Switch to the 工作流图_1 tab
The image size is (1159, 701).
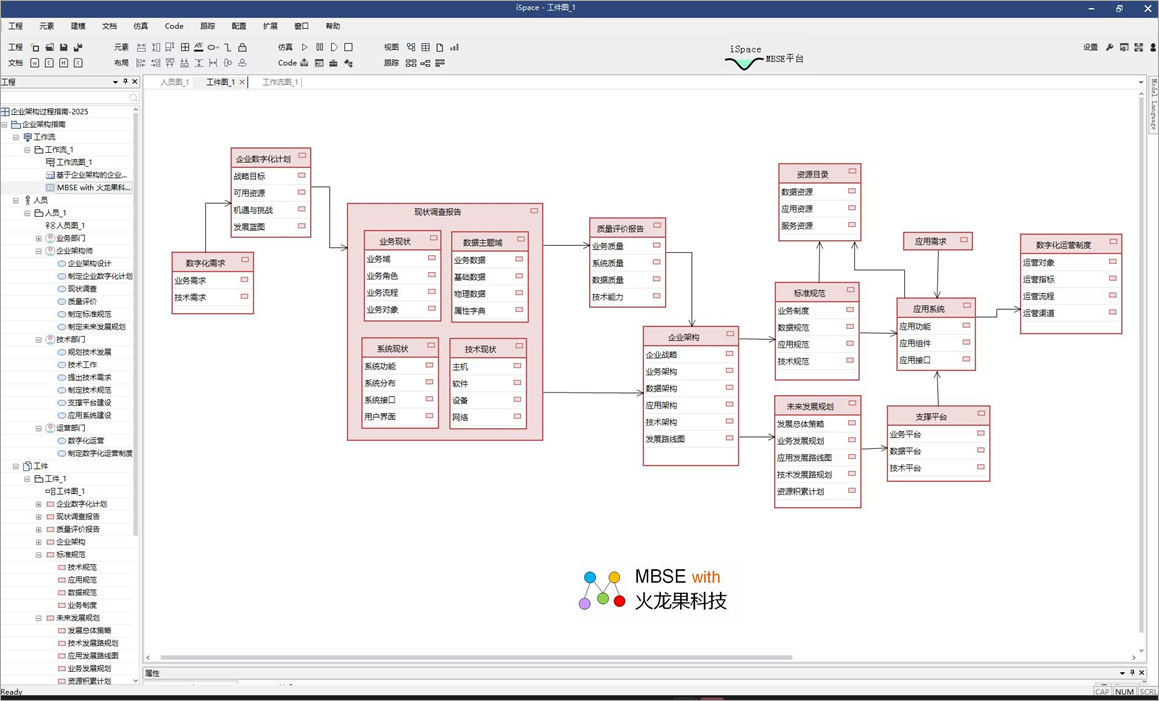point(280,82)
